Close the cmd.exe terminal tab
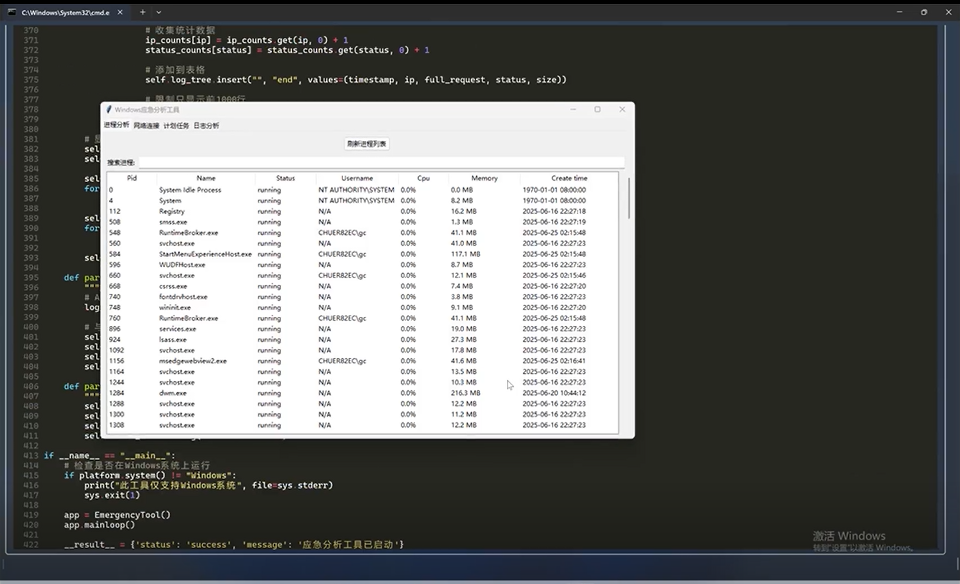 [x=120, y=12]
